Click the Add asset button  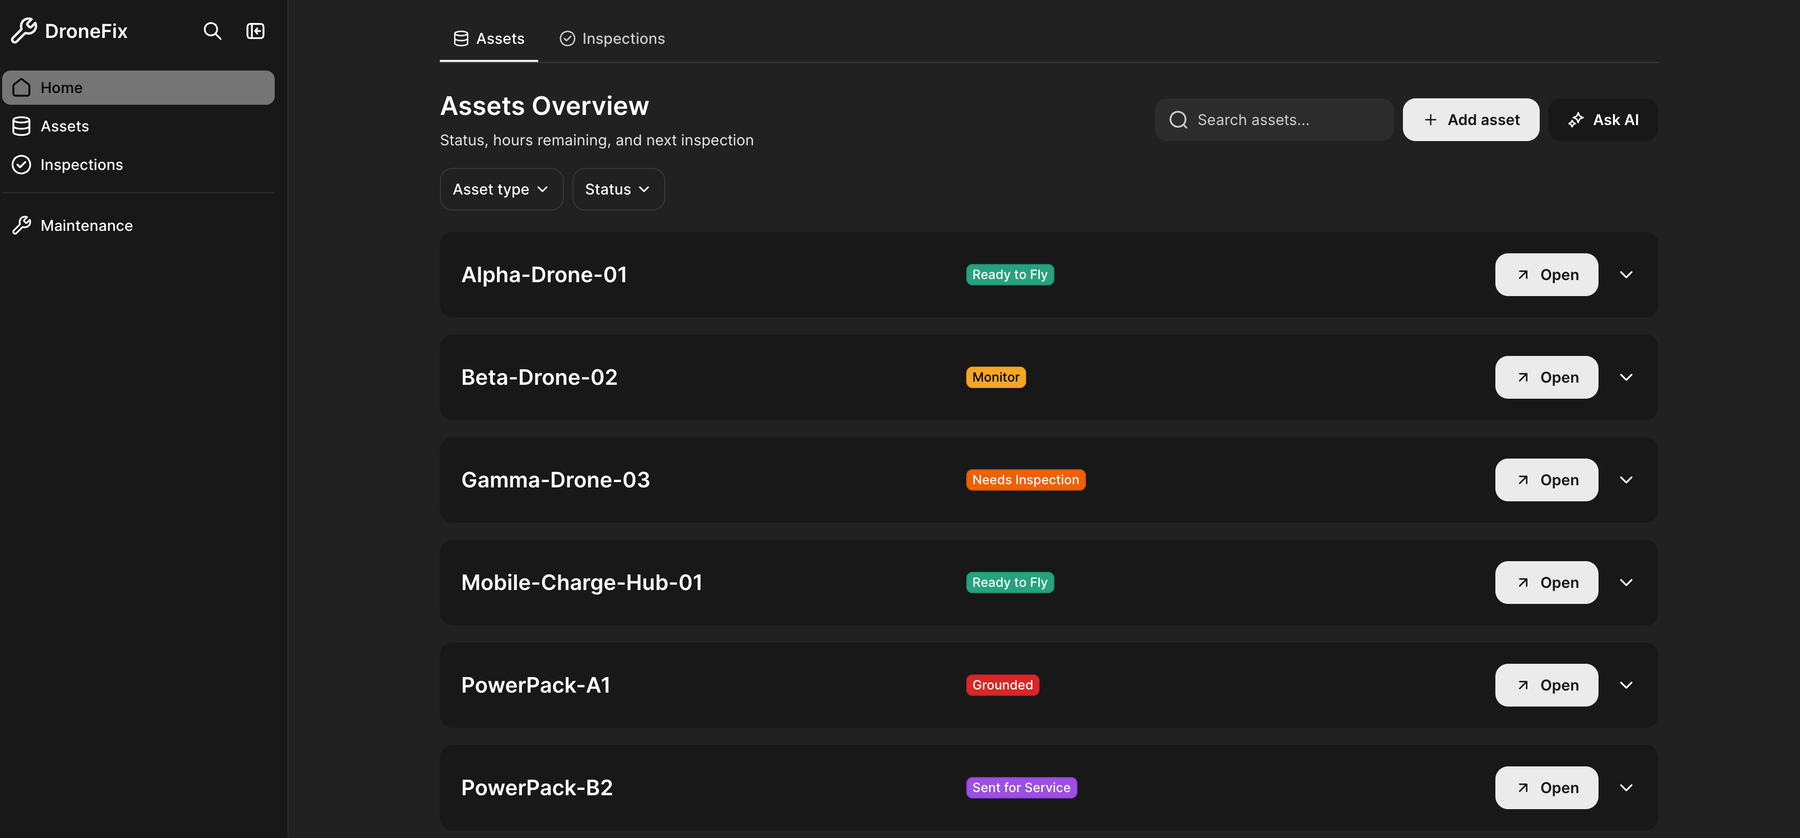pos(1471,120)
